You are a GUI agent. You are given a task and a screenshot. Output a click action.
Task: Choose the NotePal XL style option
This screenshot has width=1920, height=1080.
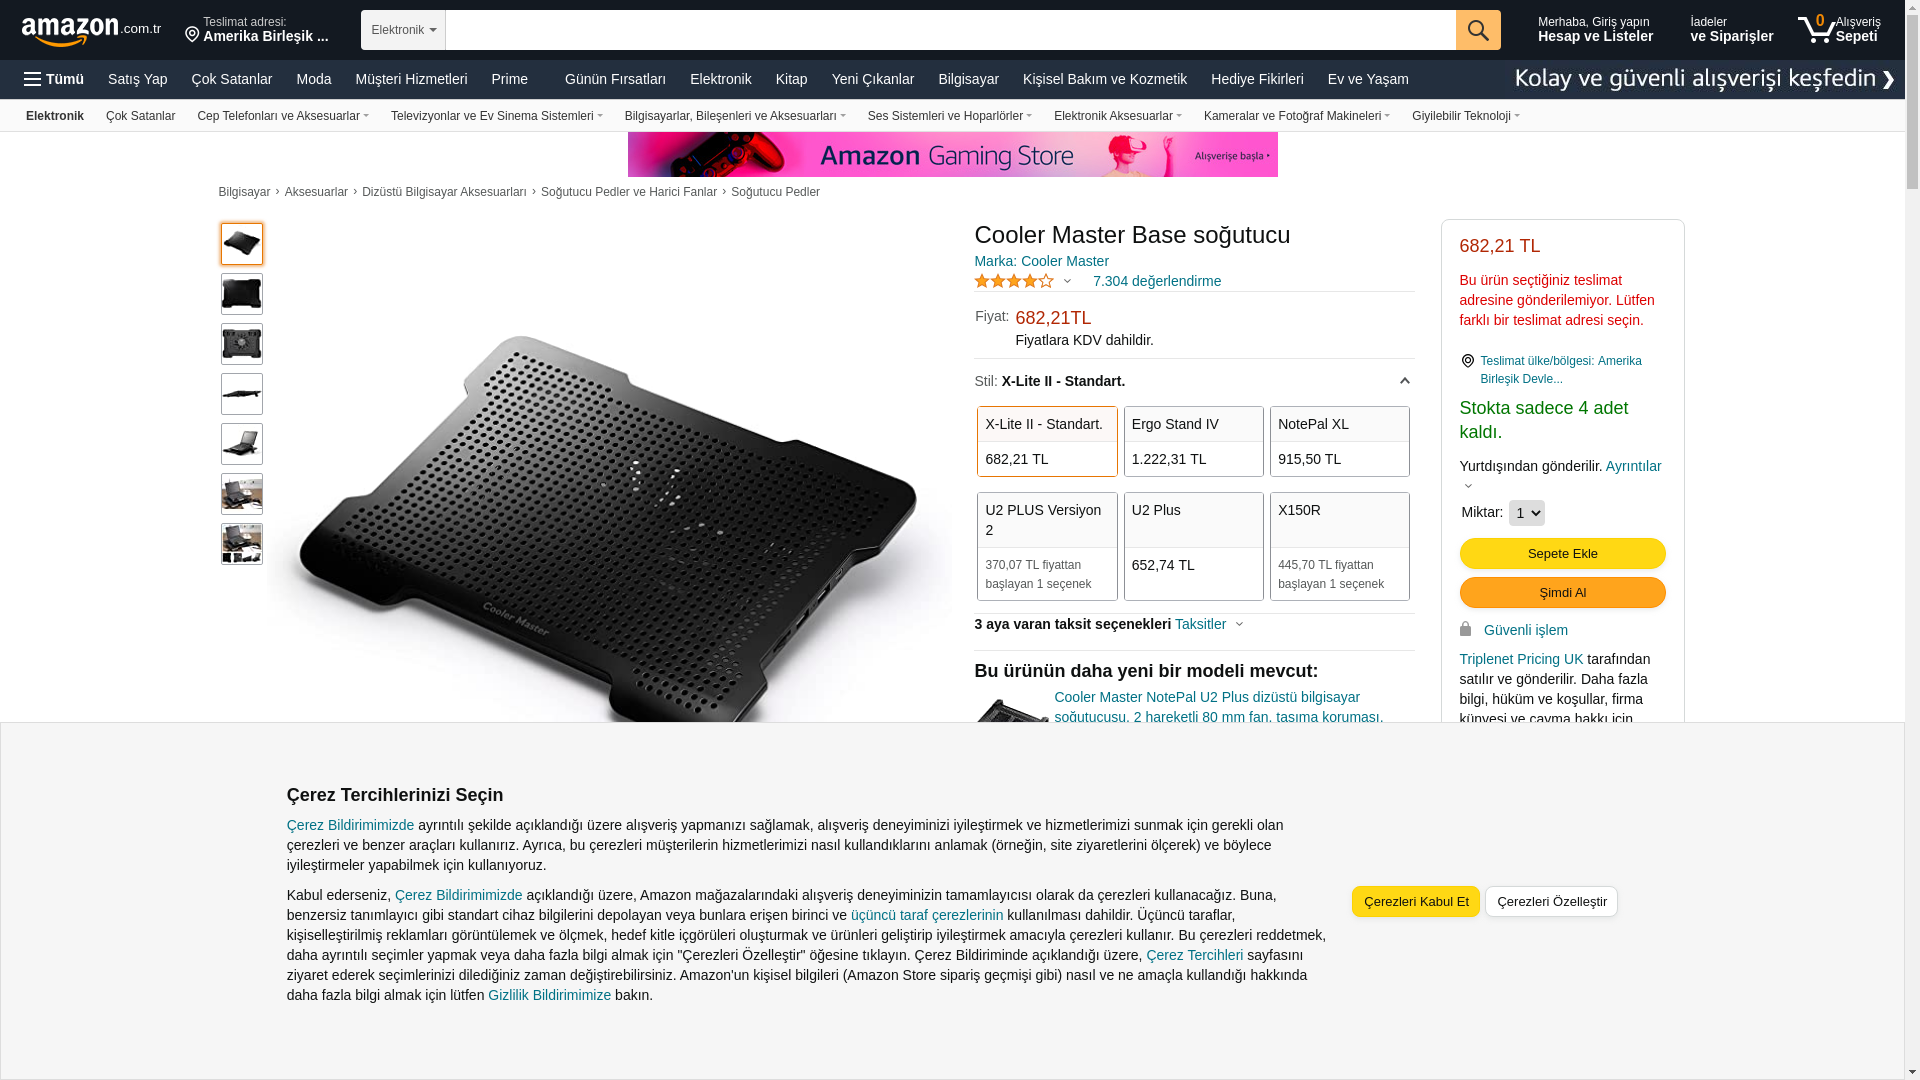(1339, 441)
